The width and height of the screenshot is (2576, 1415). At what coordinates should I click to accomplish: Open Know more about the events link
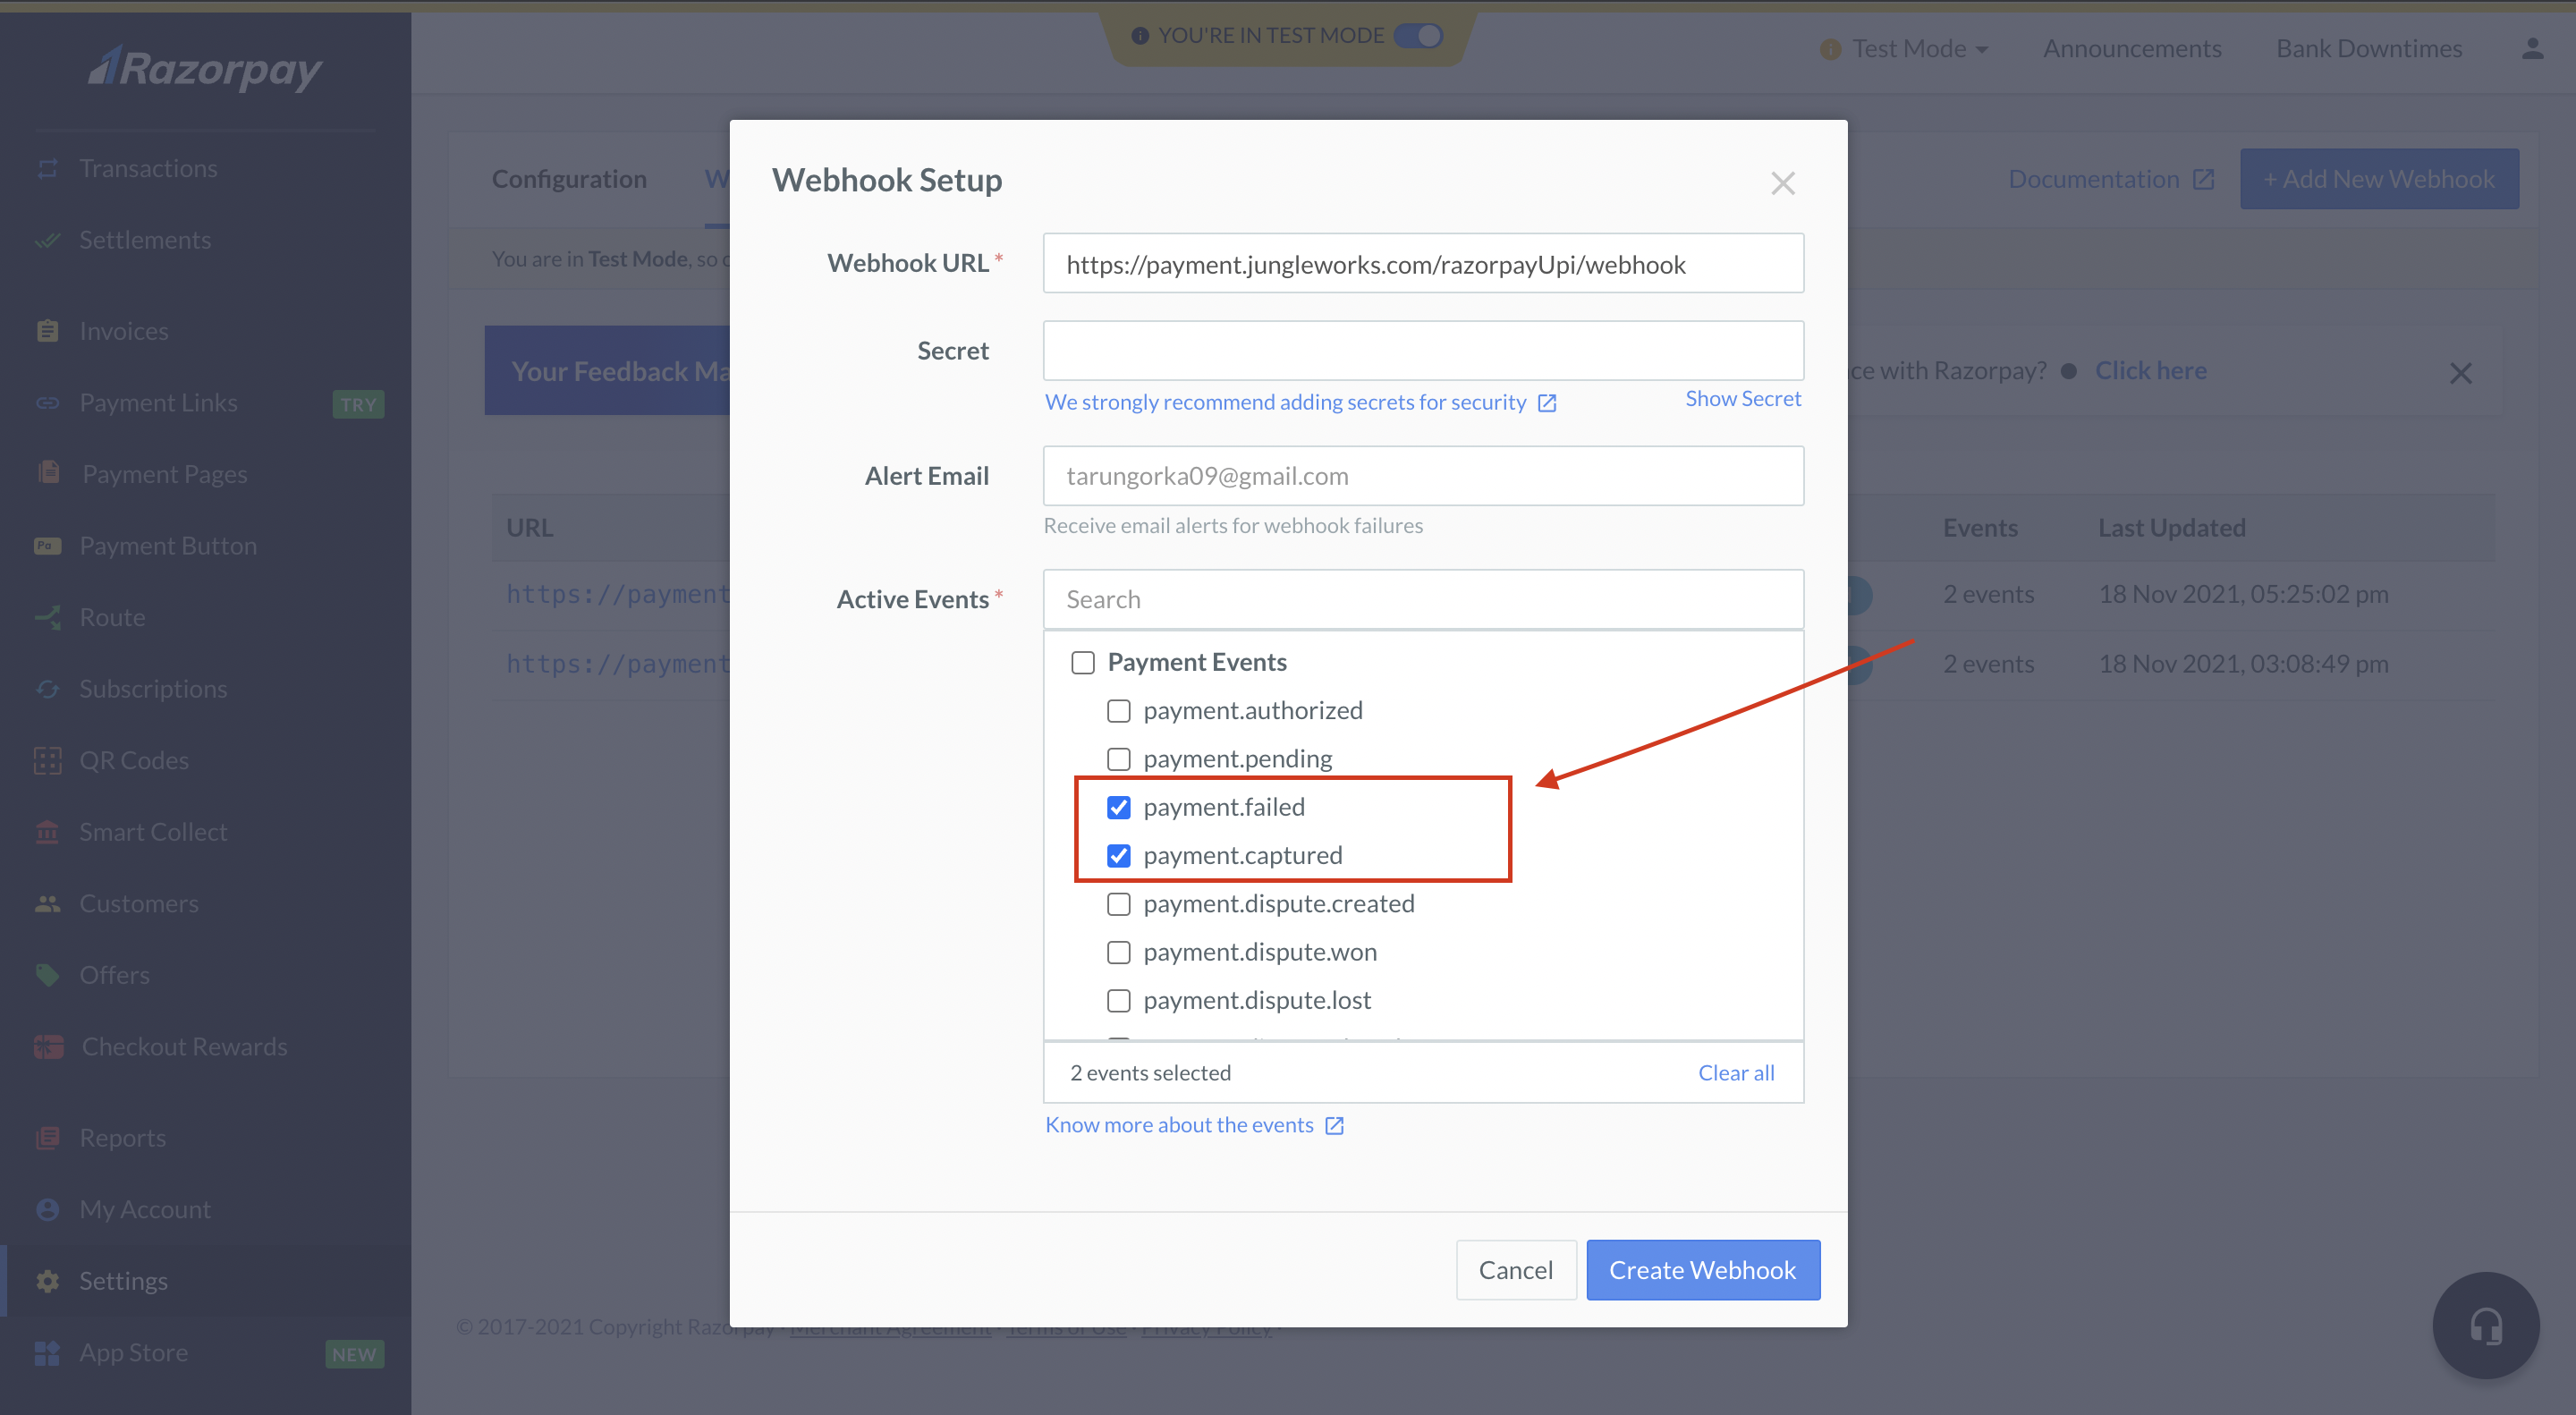click(x=1179, y=1125)
